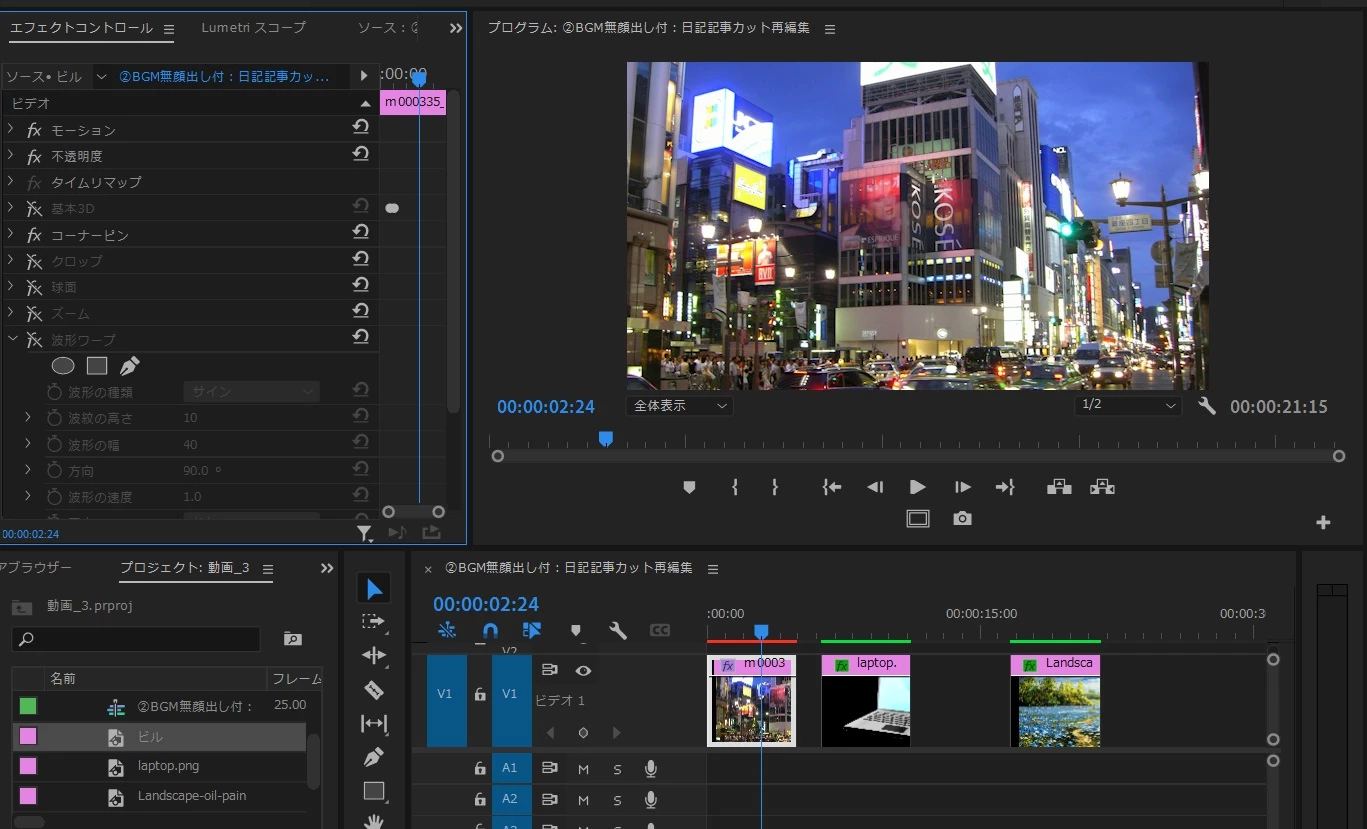Viewport: 1367px width, 829px height.
Task: Choose the Track Select Forward tool
Action: [374, 621]
